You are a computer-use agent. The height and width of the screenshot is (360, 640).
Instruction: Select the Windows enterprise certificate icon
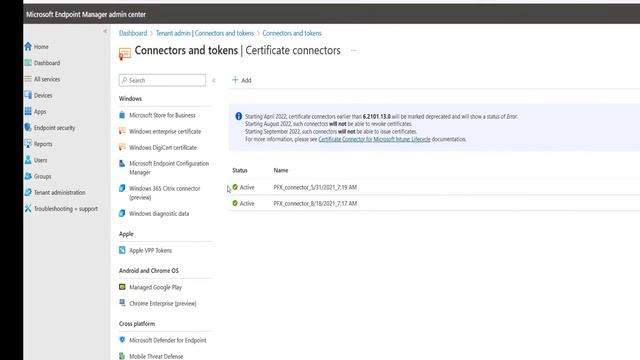click(122, 131)
